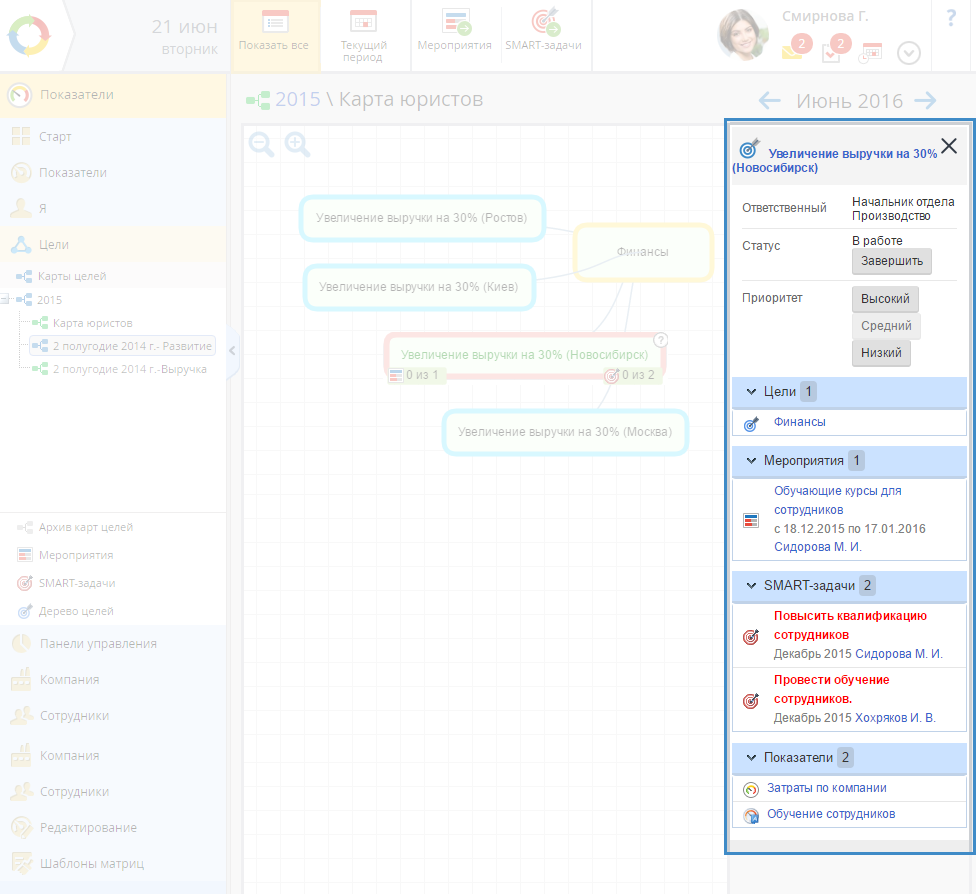Open Повысить квалификацию сотрудников task
The image size is (977, 894).
[850, 625]
